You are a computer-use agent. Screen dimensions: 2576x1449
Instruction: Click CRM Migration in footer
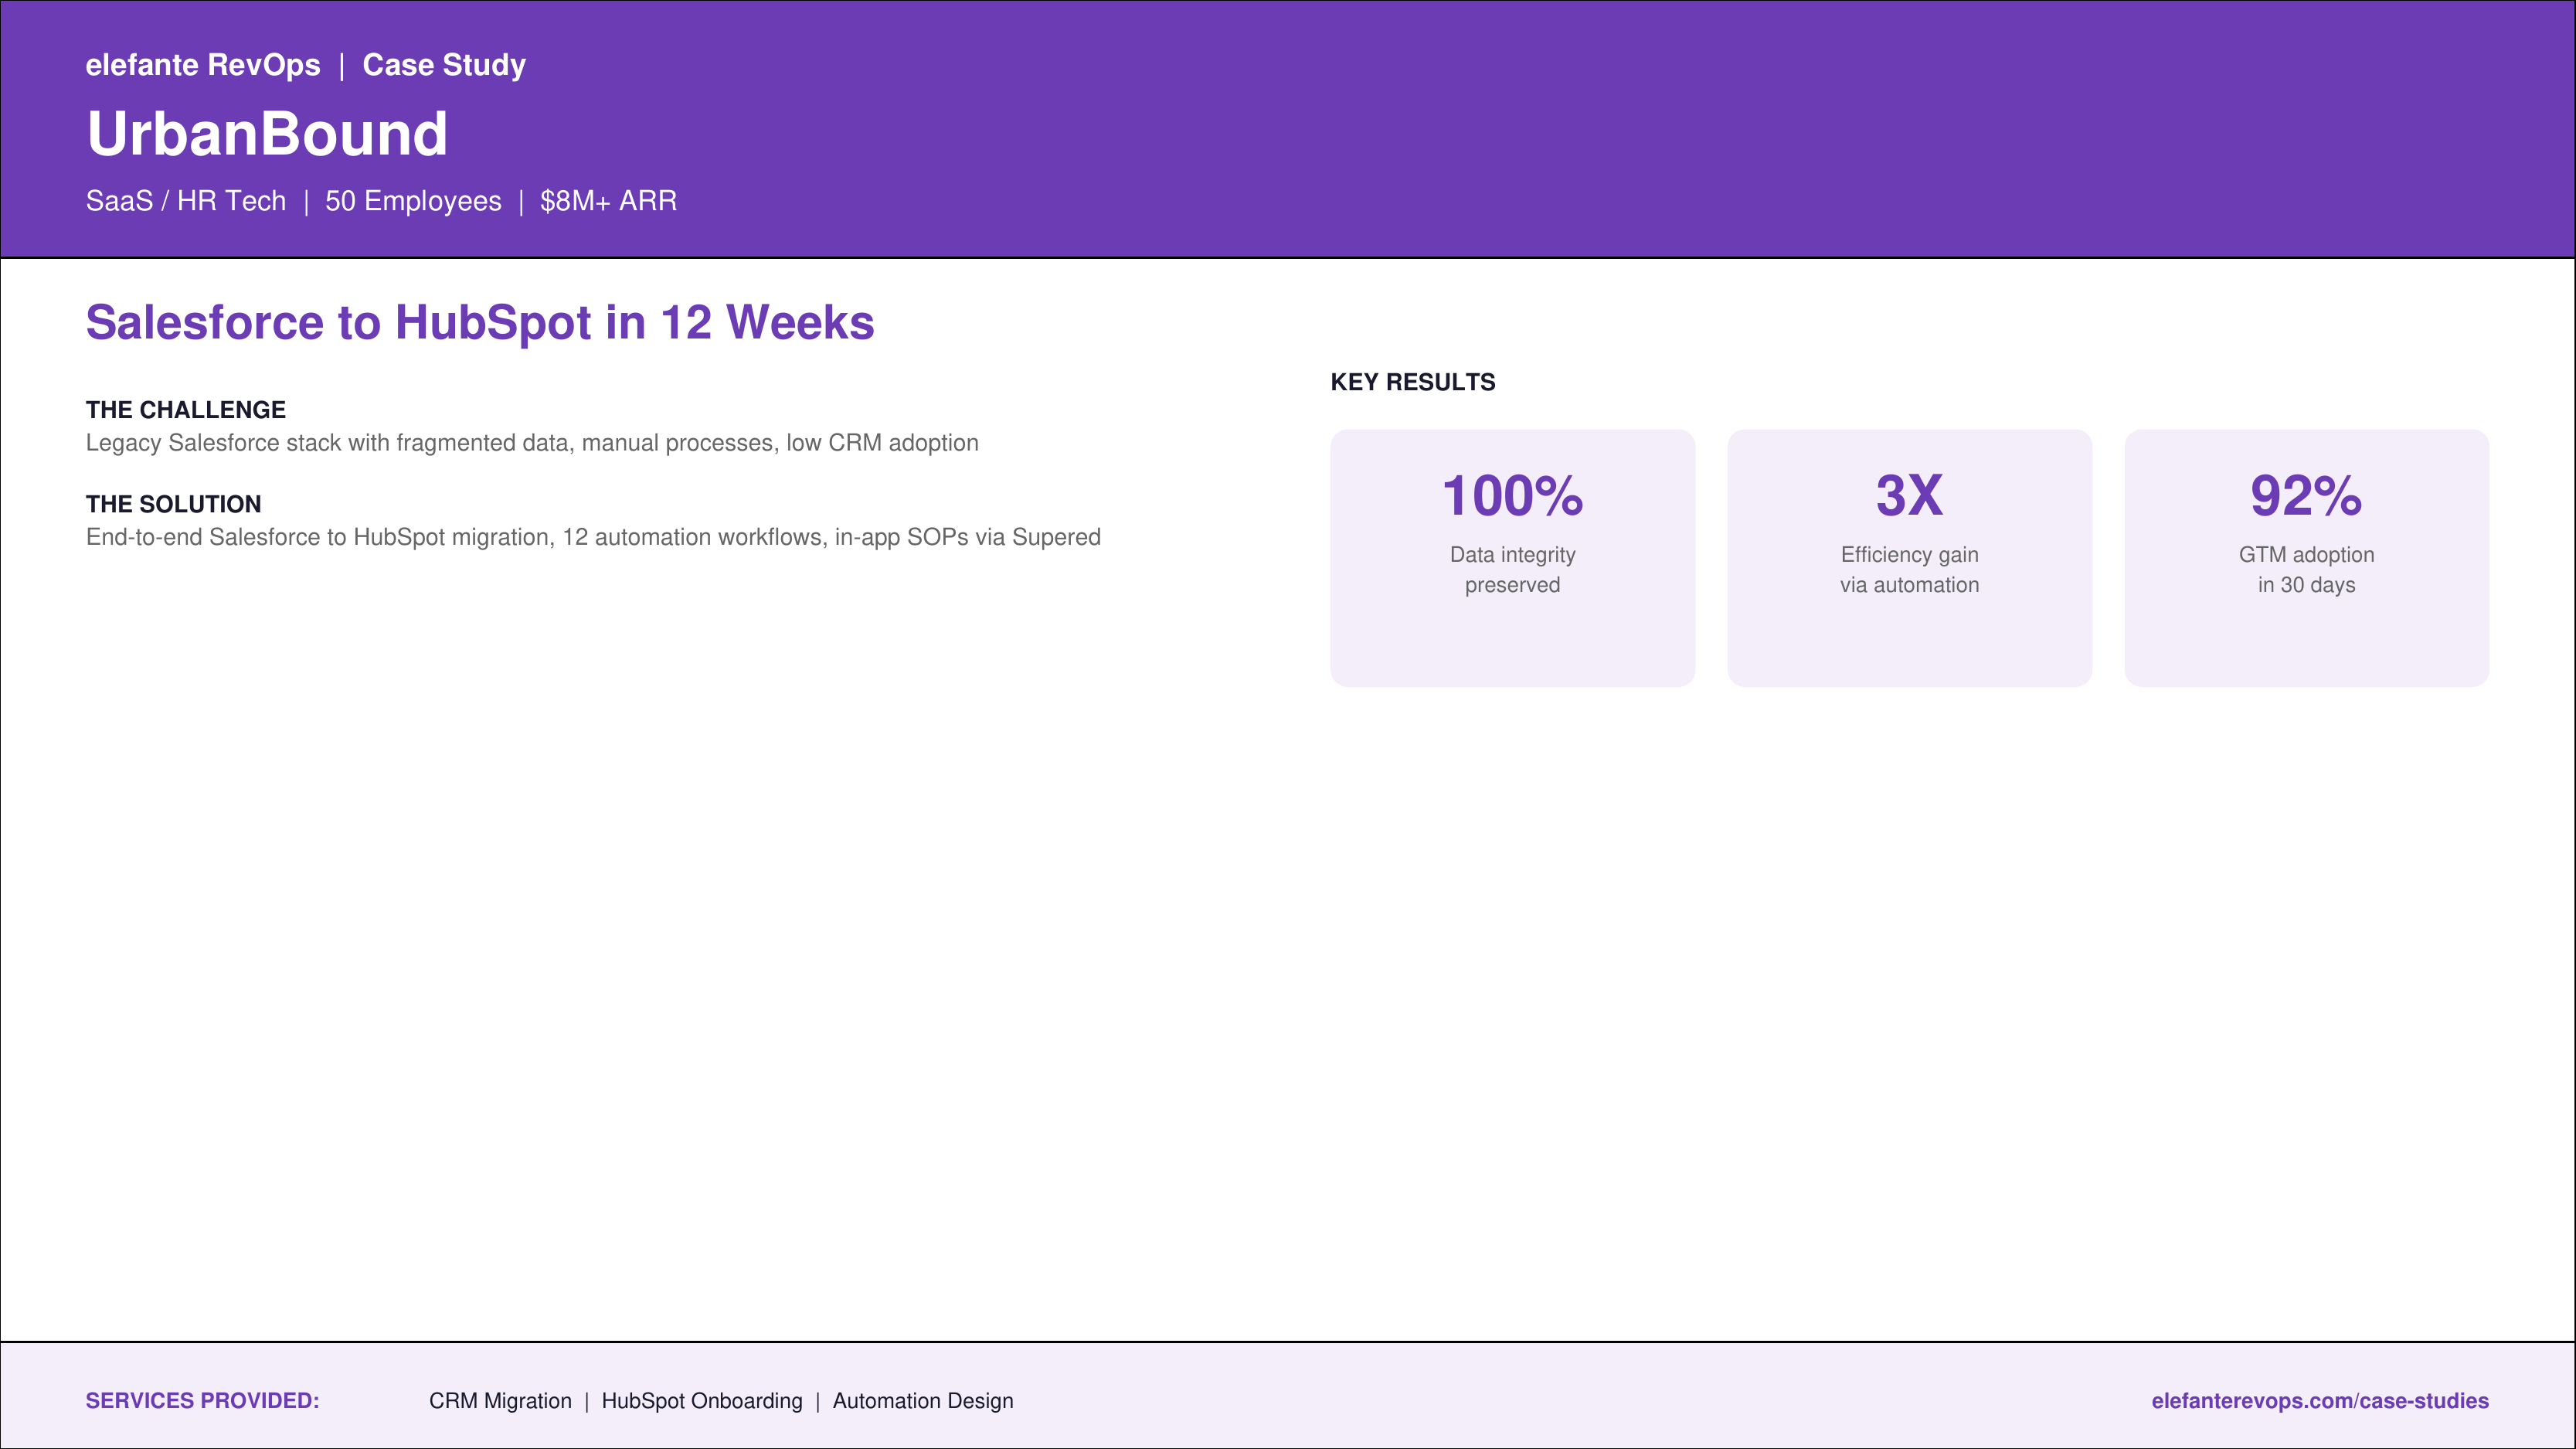click(x=500, y=1401)
